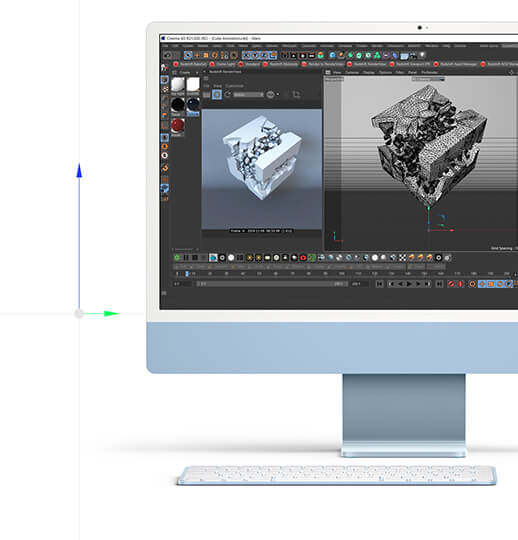Click the checkered pattern icon in bottom shelf
Viewport: 518px width, 540px height.
pyautogui.click(x=402, y=258)
